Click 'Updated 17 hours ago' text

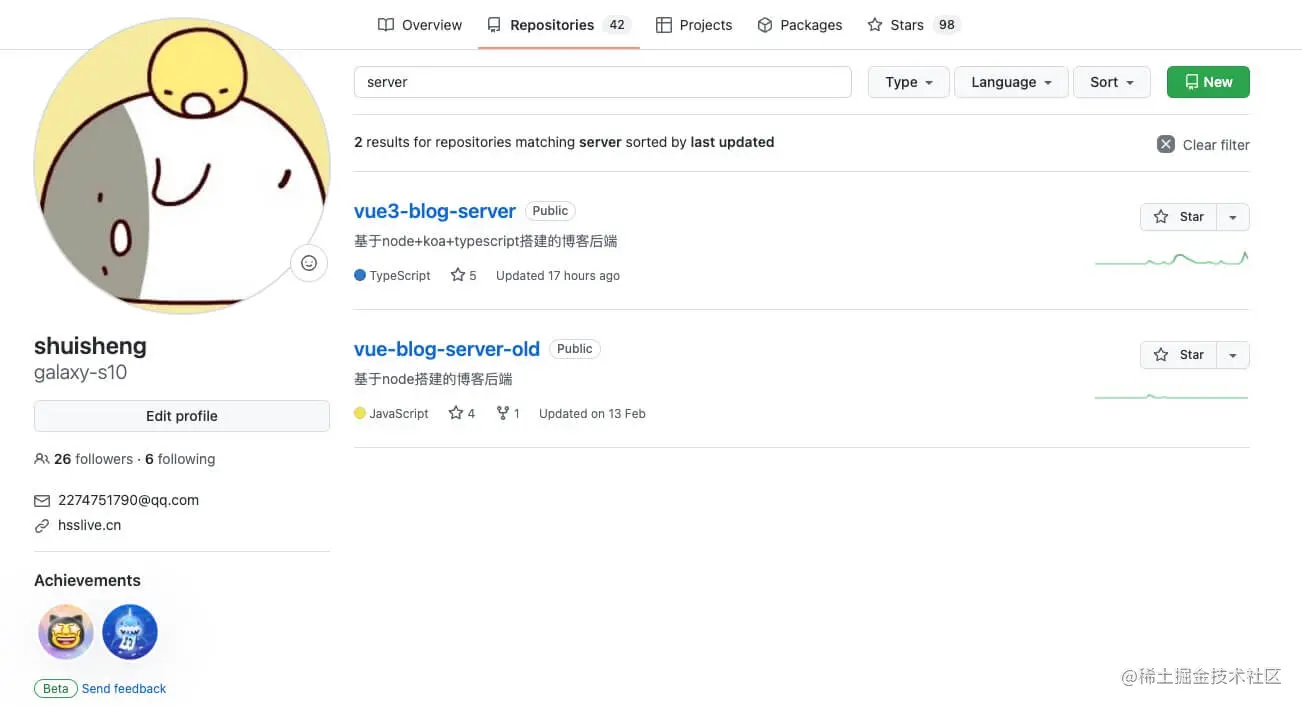[558, 275]
